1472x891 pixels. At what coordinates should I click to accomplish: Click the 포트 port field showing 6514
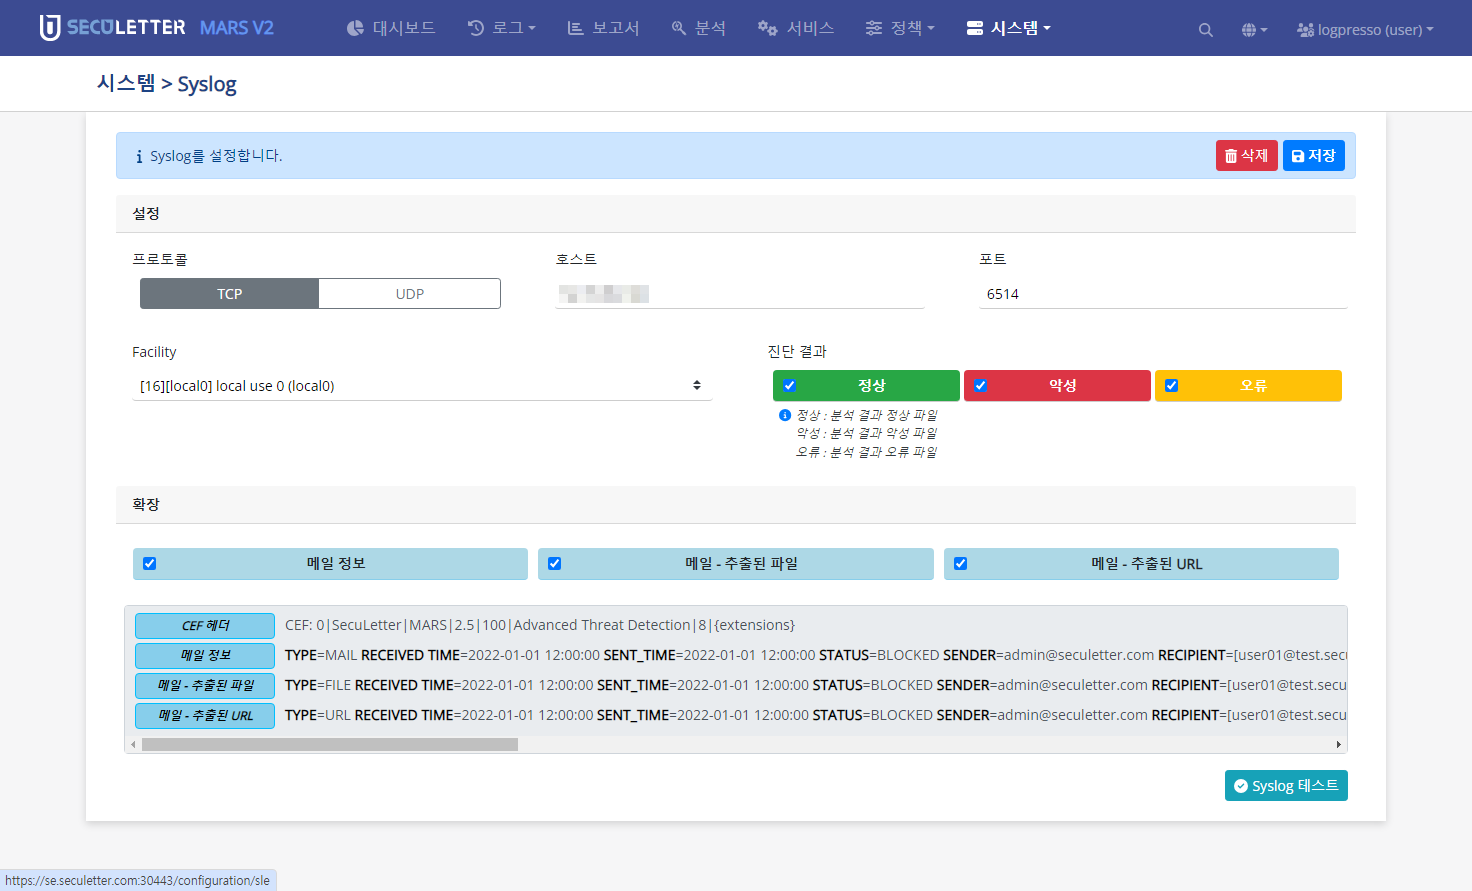tap(1163, 294)
